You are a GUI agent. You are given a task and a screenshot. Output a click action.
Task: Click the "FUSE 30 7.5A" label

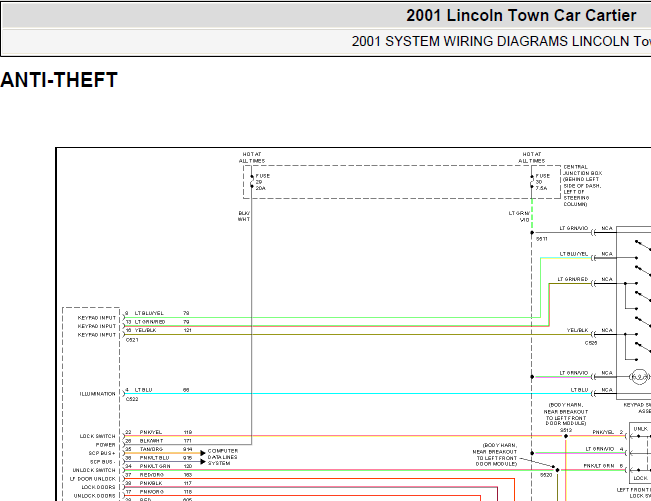click(542, 182)
